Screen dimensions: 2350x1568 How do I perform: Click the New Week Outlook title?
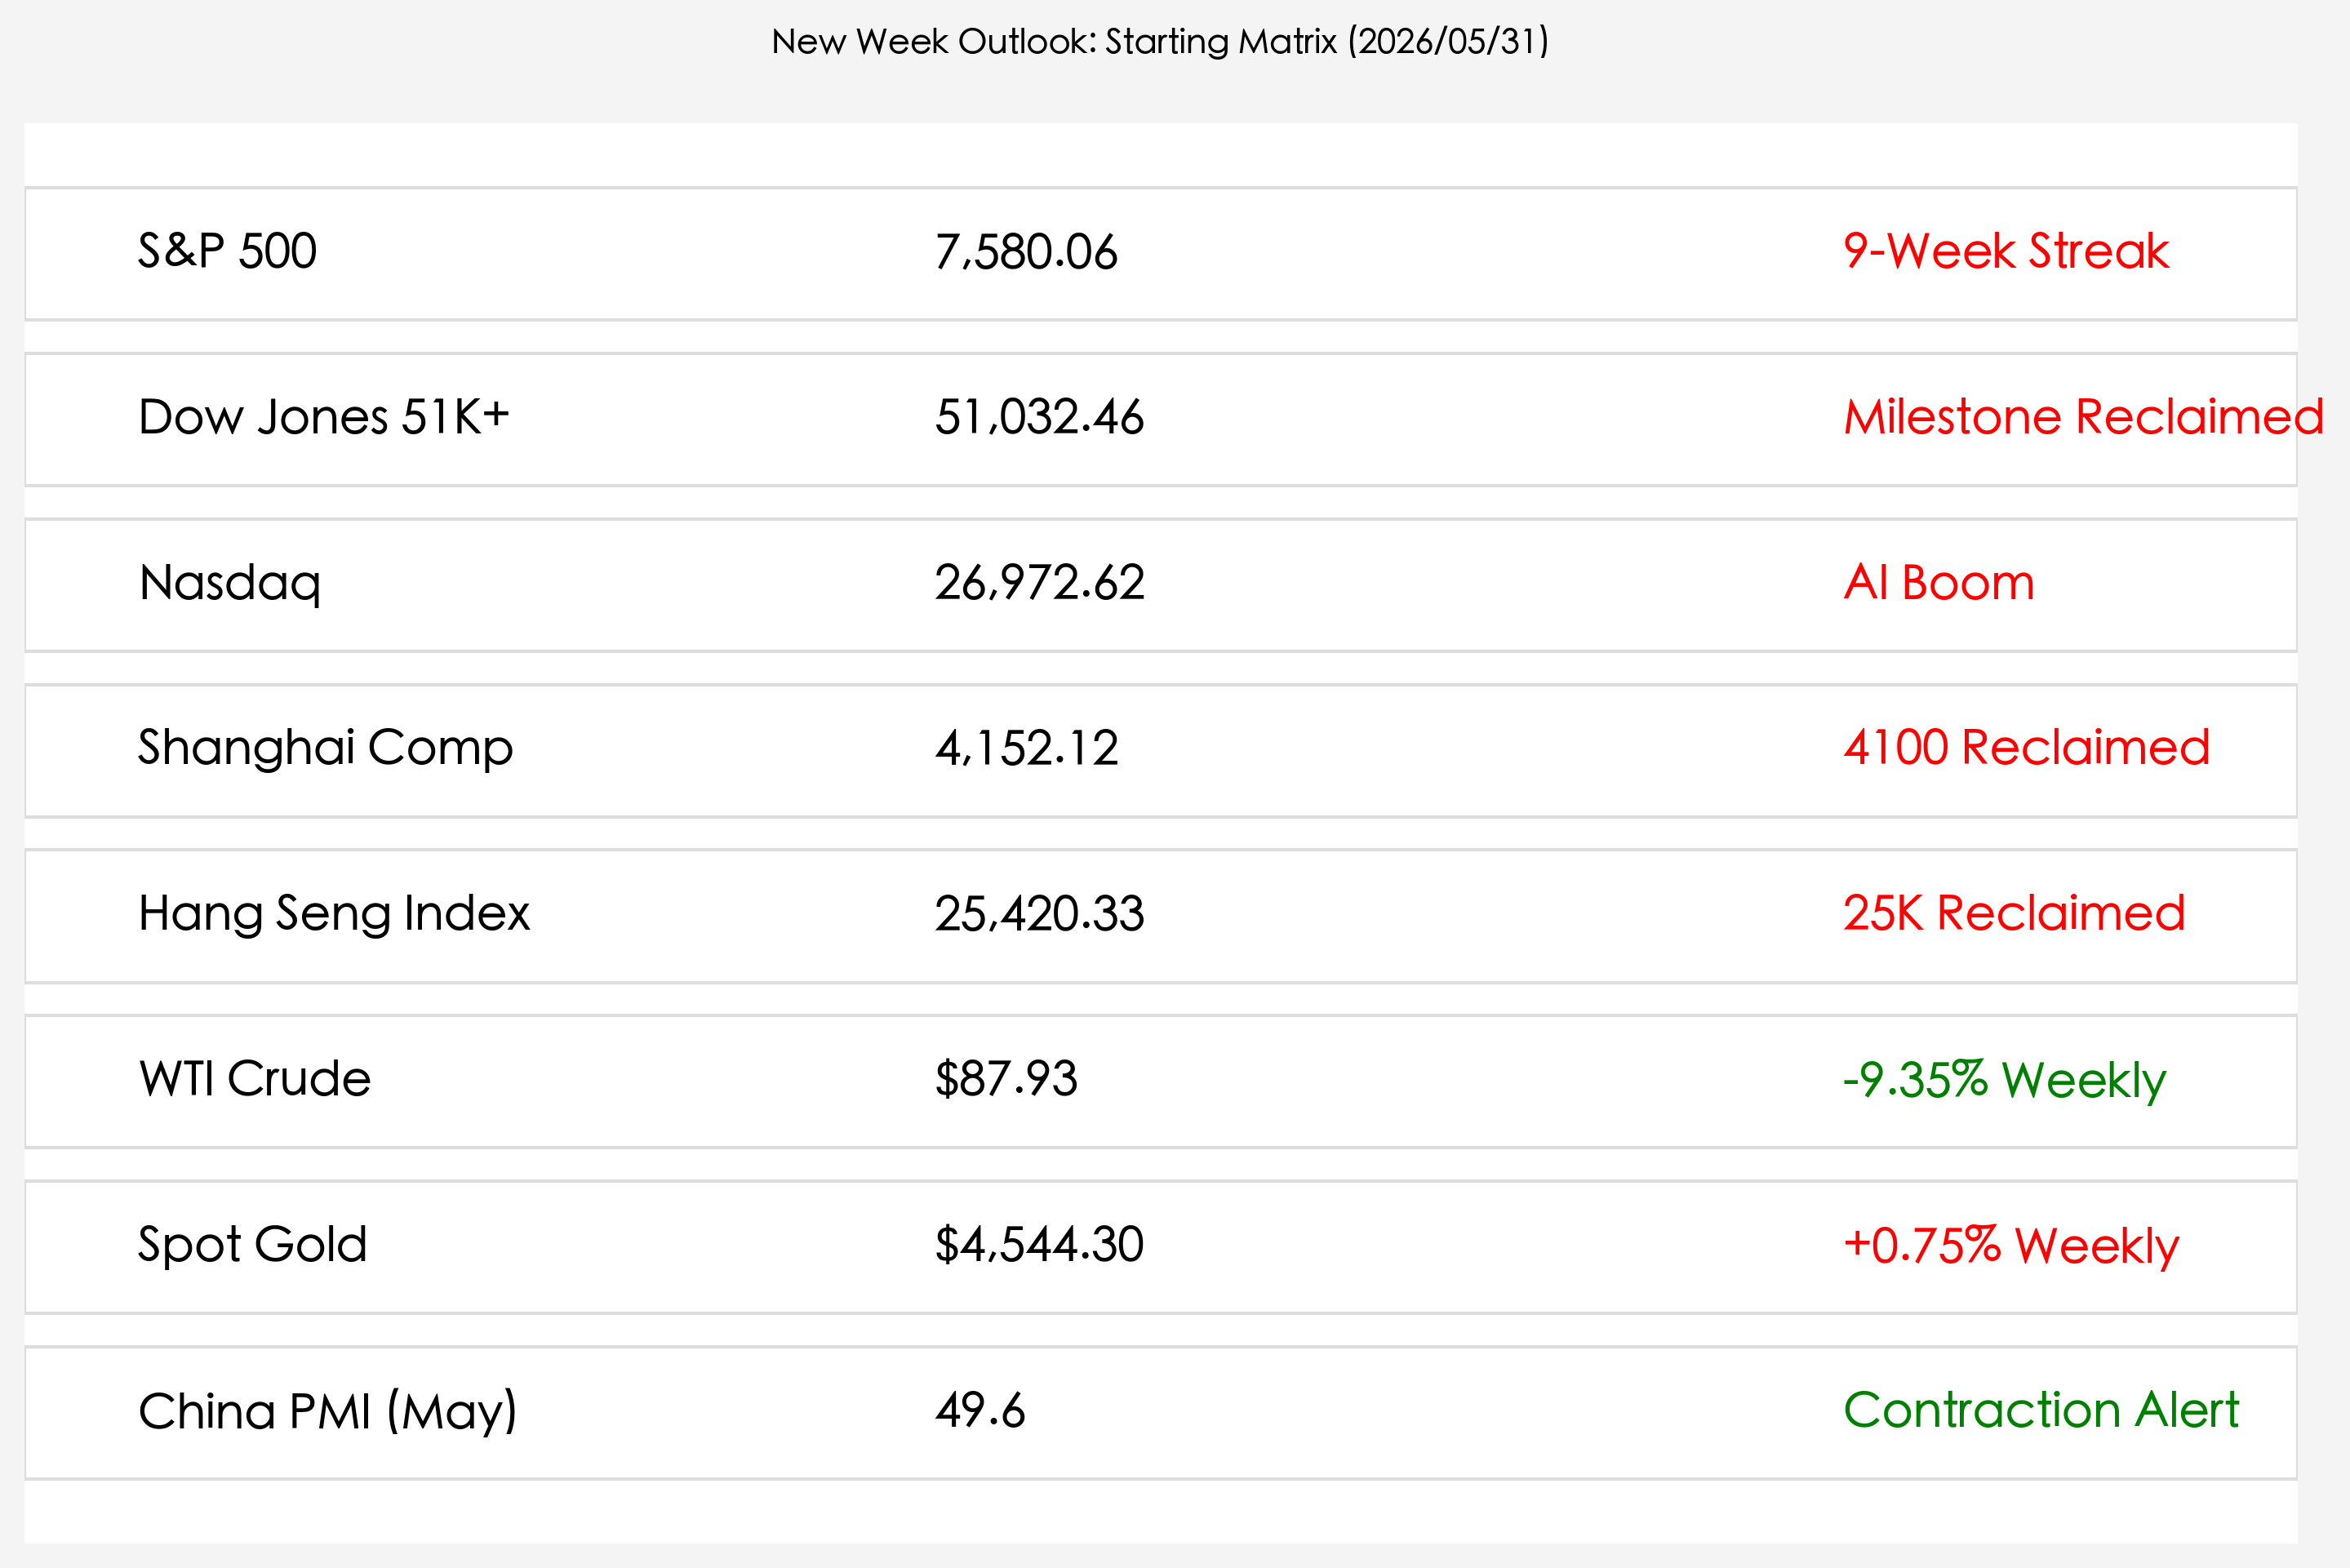coord(1160,42)
